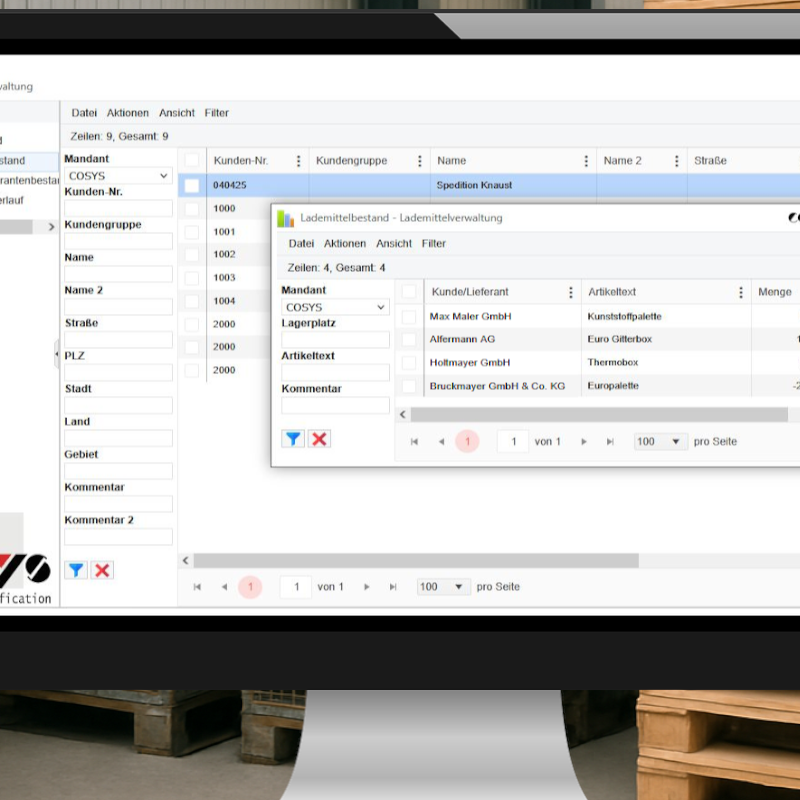Open Name 2 column options menu
This screenshot has width=800, height=800.
(677, 161)
